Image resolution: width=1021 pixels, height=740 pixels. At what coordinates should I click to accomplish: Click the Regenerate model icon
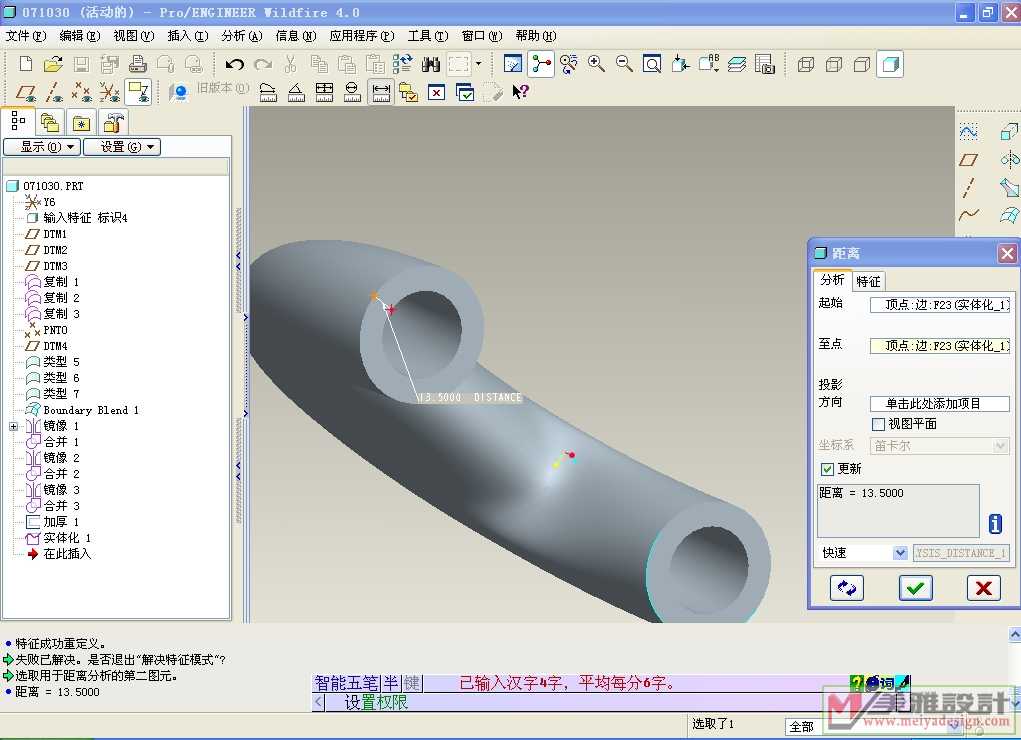[402, 64]
